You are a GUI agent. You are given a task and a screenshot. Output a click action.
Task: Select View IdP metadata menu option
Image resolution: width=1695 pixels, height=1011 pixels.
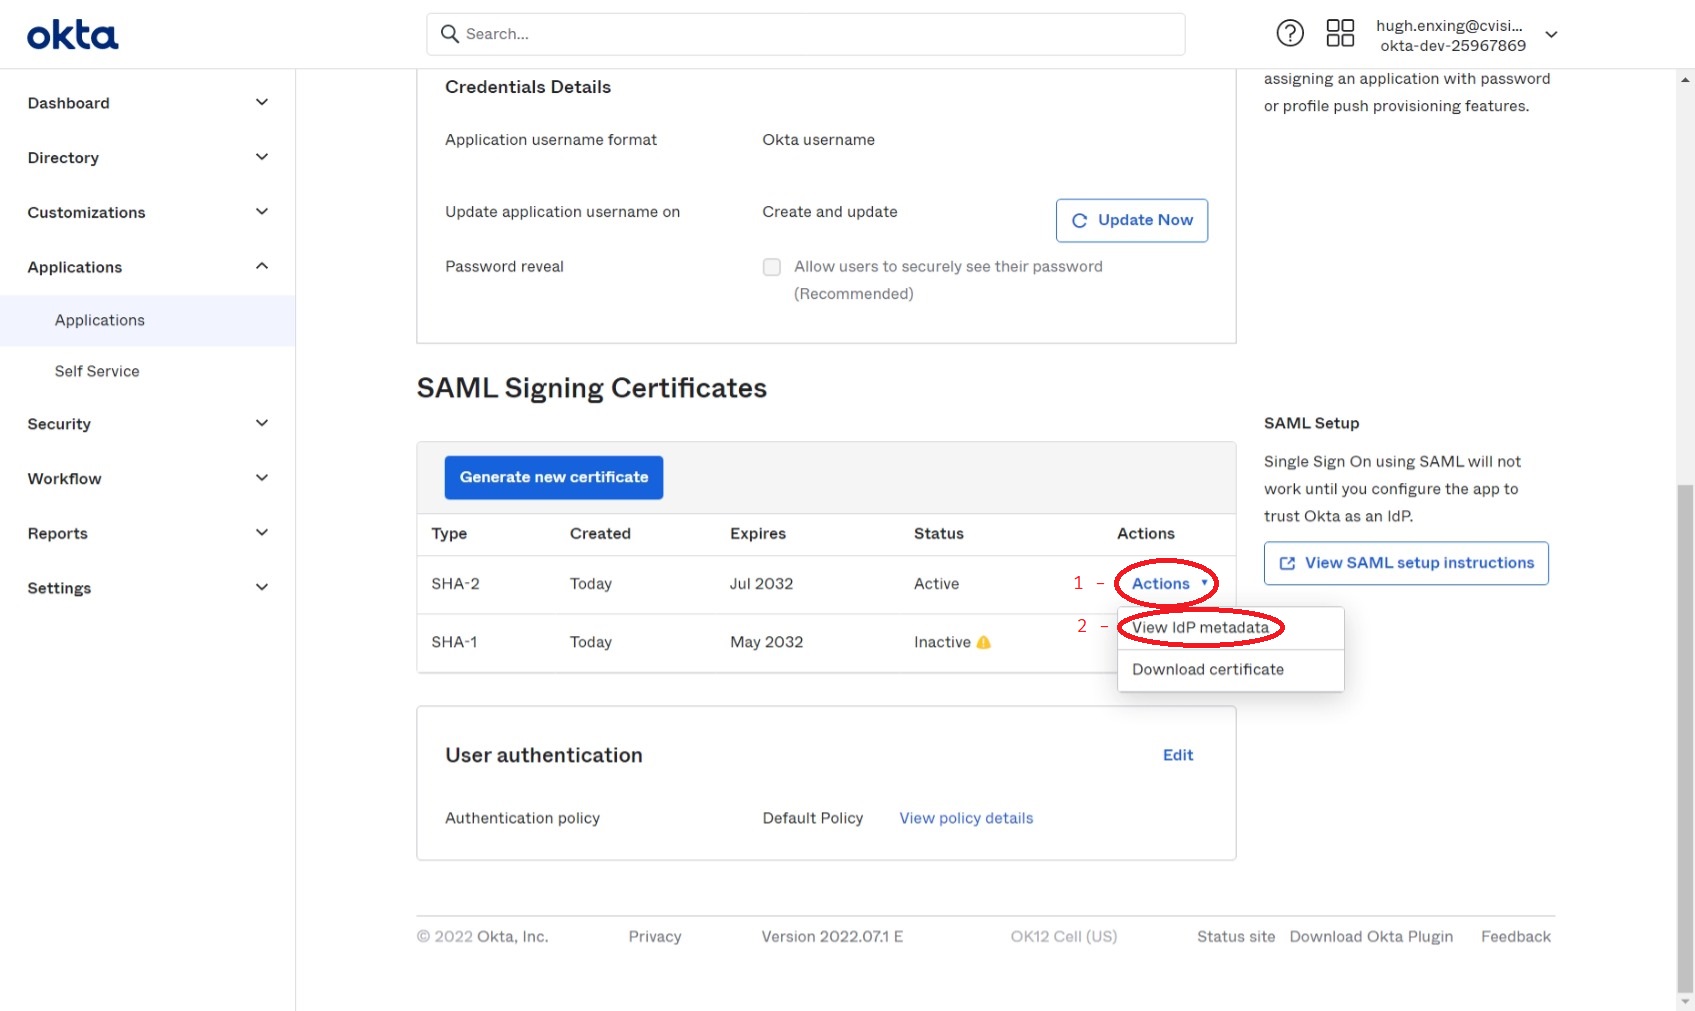(x=1200, y=628)
